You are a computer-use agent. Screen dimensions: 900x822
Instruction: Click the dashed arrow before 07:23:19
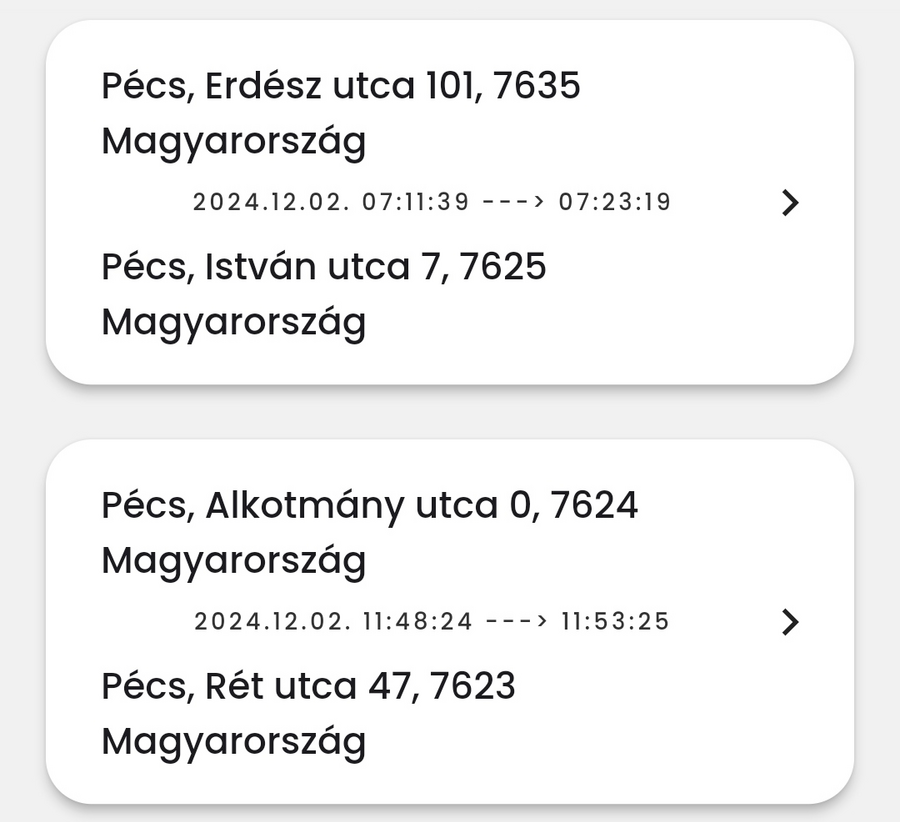coord(513,202)
